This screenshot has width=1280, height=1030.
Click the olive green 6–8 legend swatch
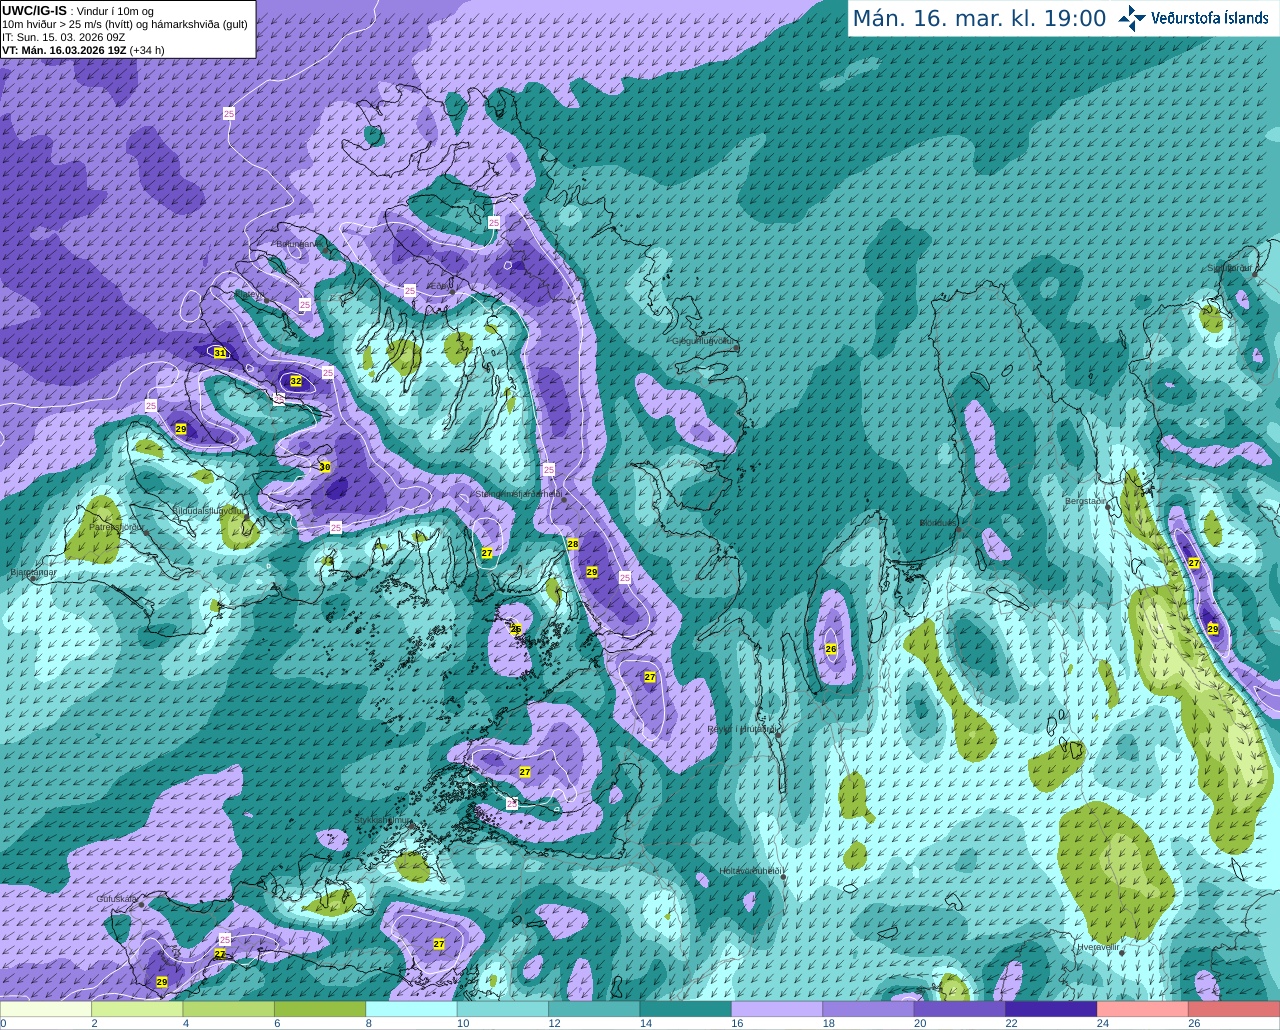tap(320, 1009)
